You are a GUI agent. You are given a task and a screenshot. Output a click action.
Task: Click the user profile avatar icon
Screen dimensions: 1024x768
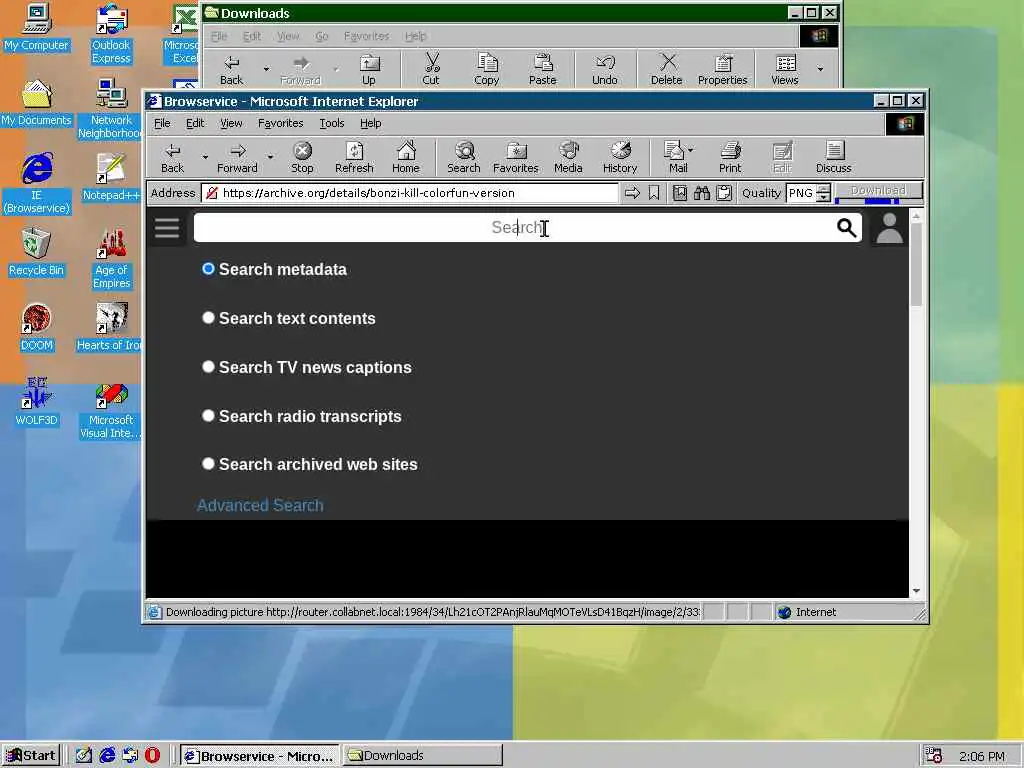(889, 228)
